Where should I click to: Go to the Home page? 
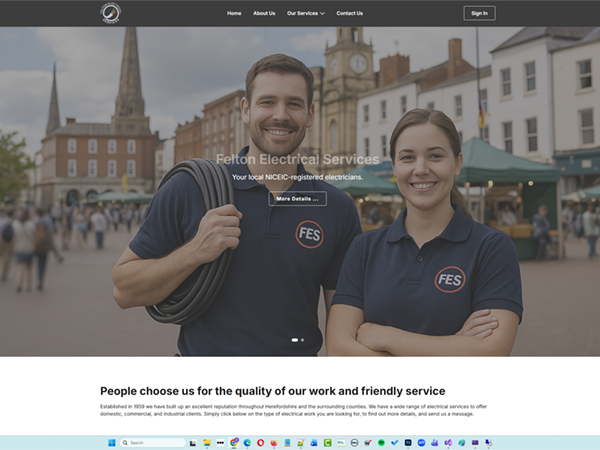234,13
